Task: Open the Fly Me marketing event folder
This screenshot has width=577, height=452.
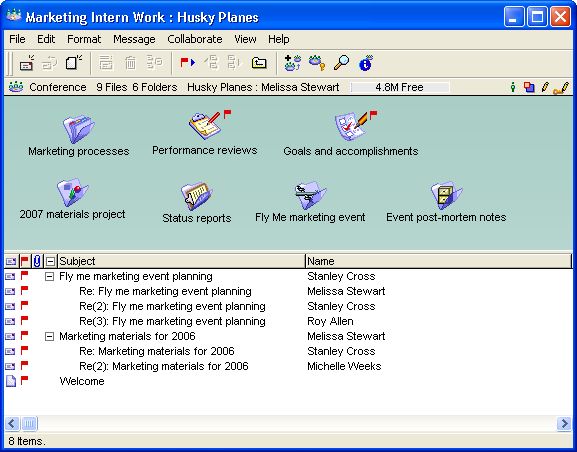Action: (310, 195)
